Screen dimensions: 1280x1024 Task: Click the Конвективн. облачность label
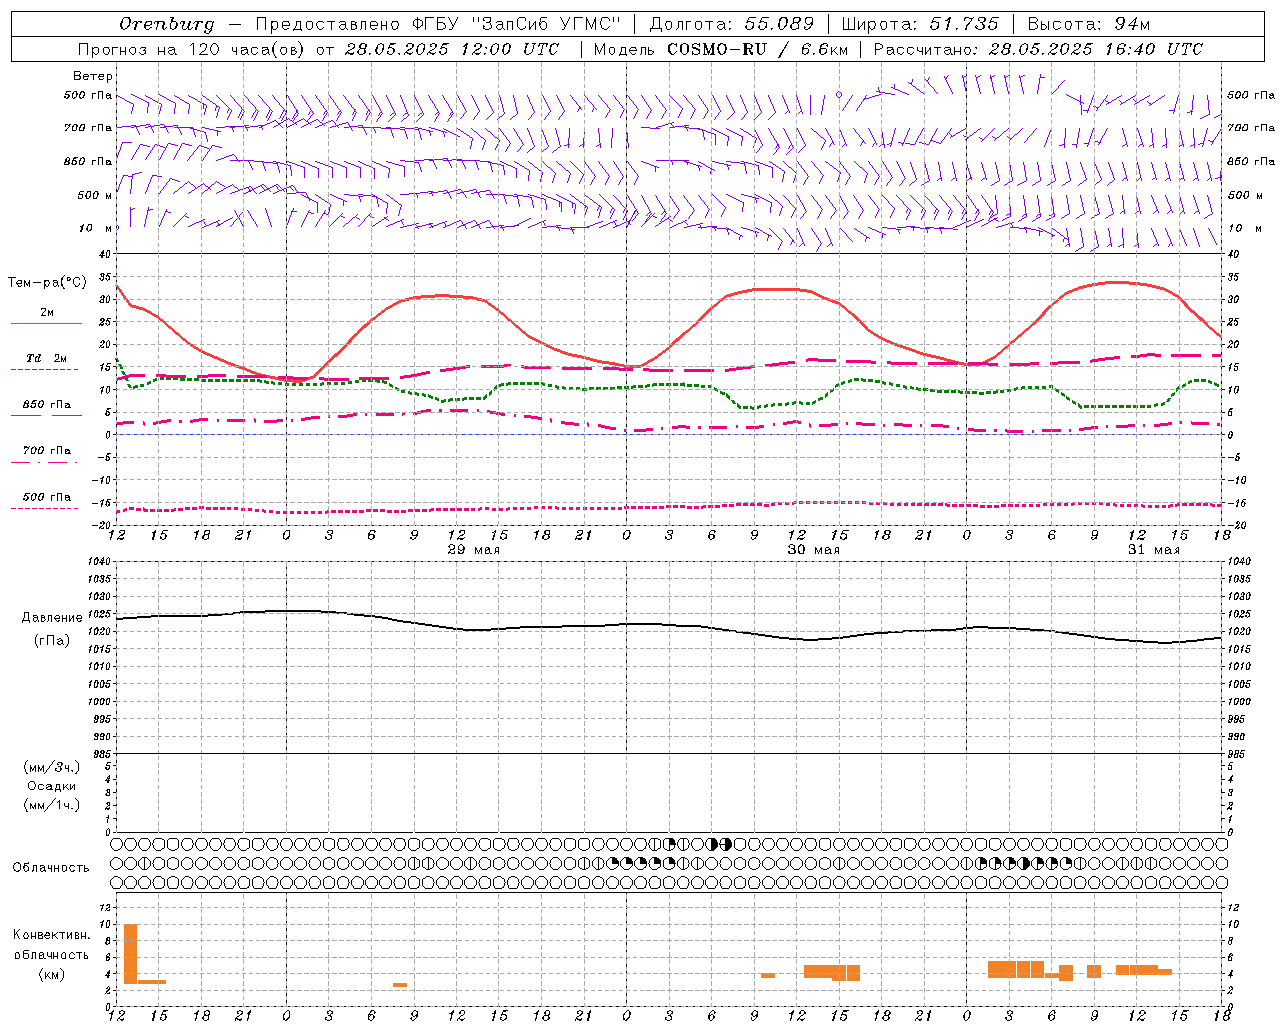pos(51,945)
